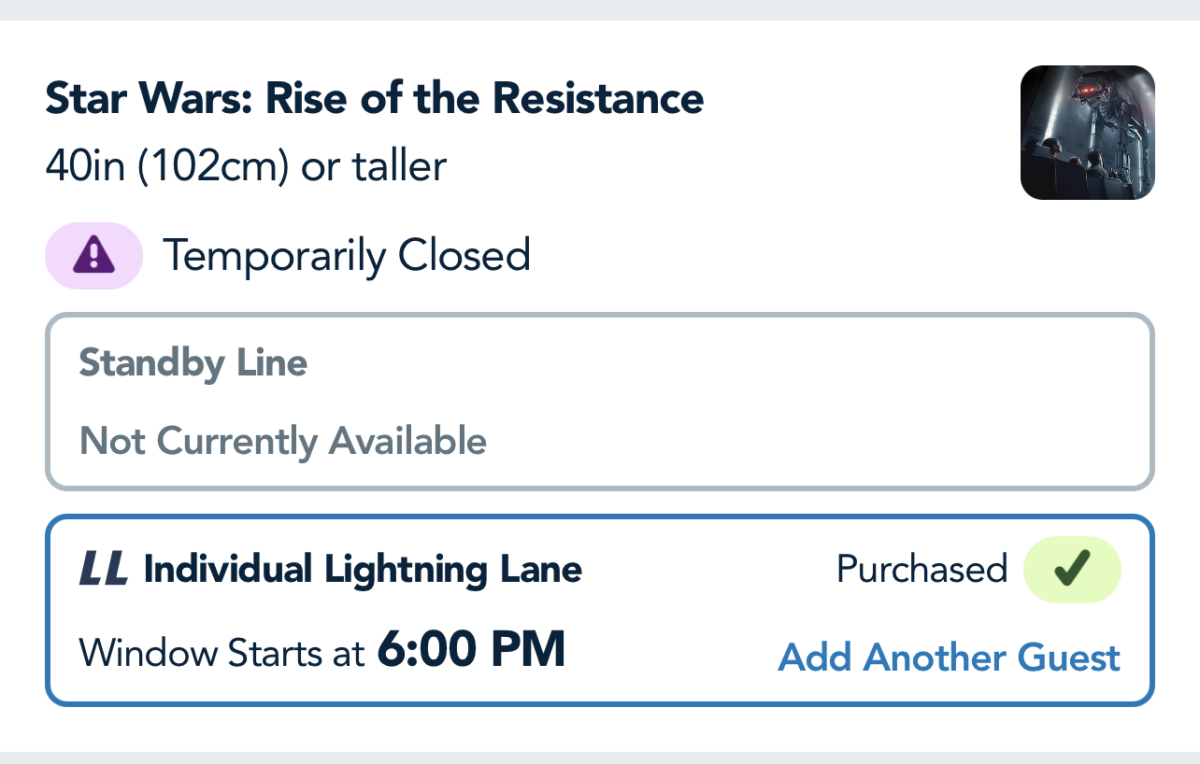Screen dimensions: 1200x764
Task: Click the gray divider bar above the attraction
Action: [x=600, y=9]
